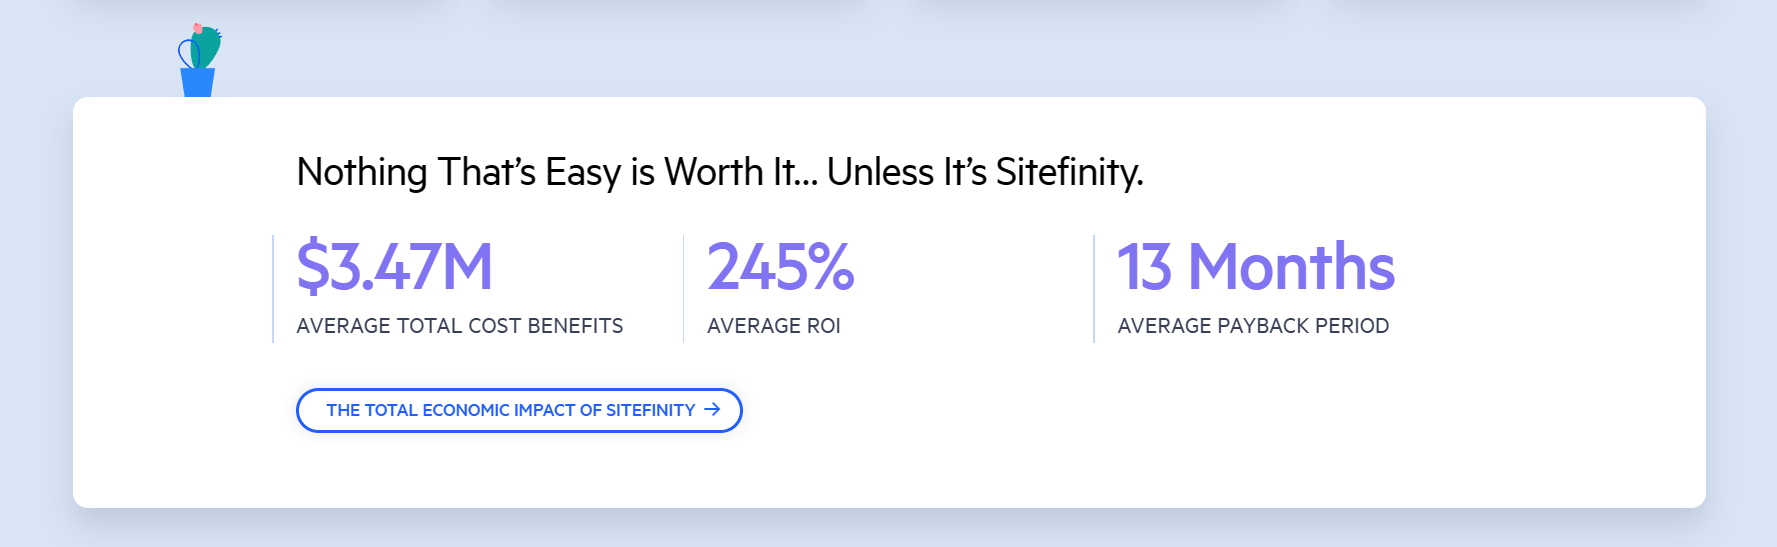Select the $3.47M statistic
The image size is (1777, 547).
395,267
